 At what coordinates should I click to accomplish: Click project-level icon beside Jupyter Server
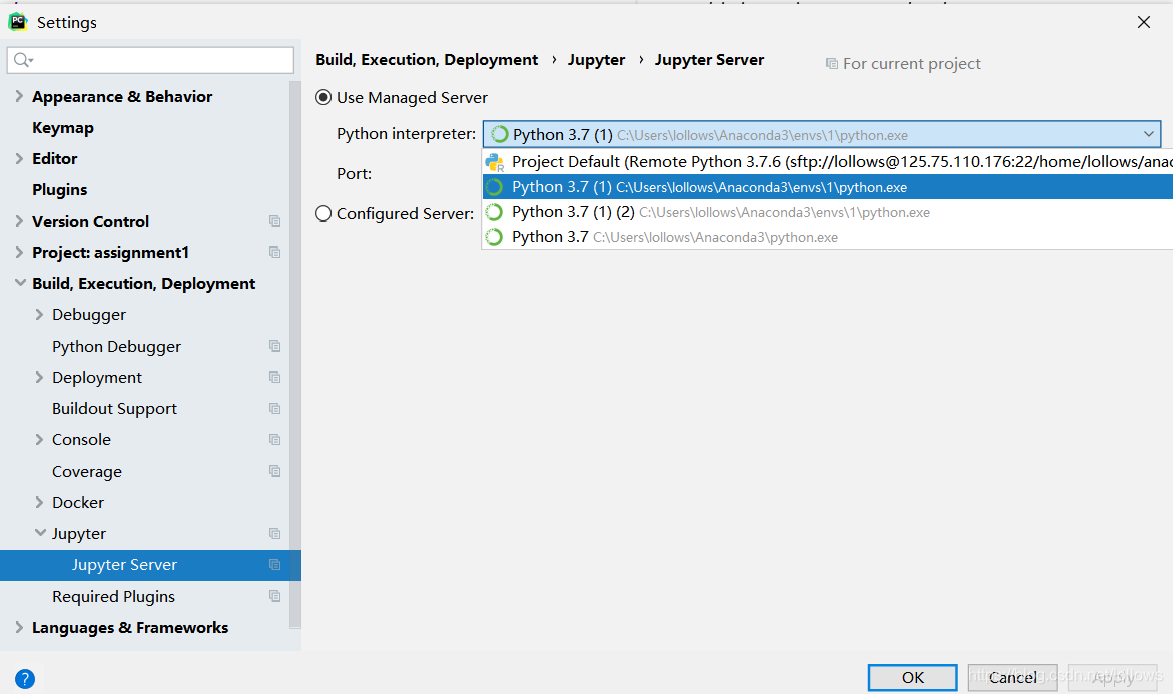pyautogui.click(x=275, y=565)
